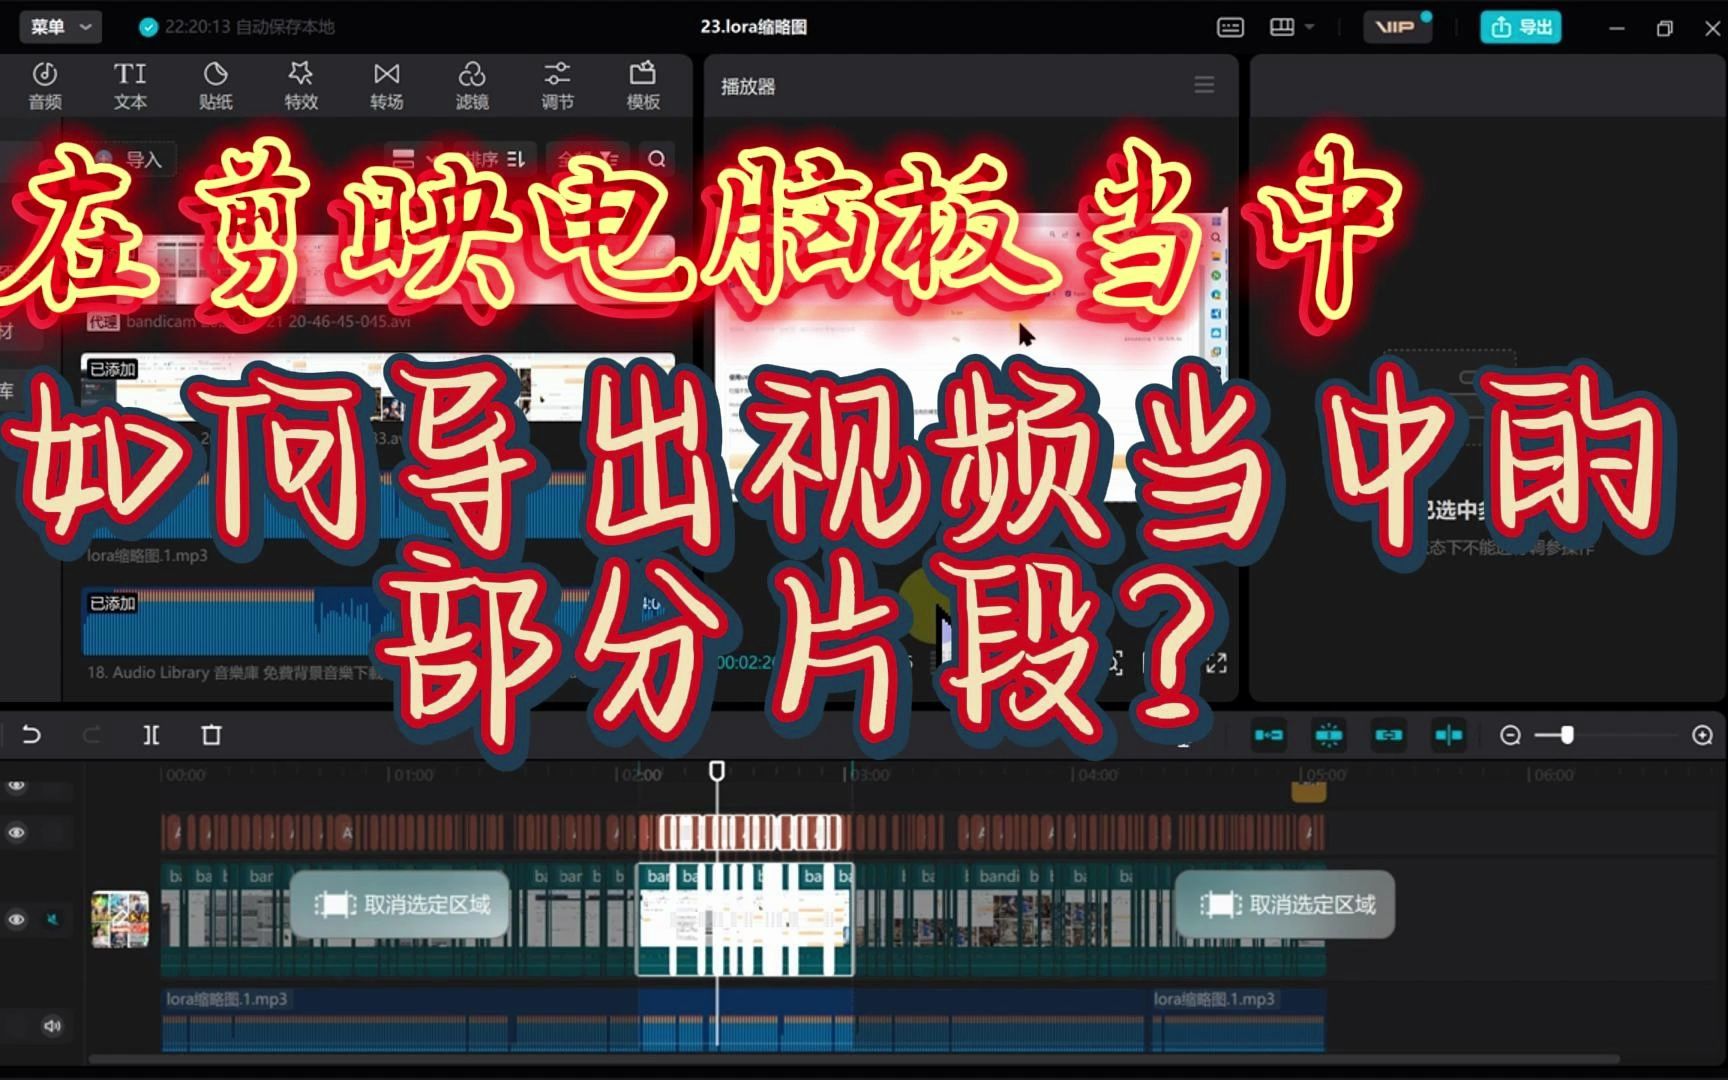This screenshot has height=1080, width=1728.
Task: Zoom in the timeline with plus icon
Action: click(x=1702, y=735)
